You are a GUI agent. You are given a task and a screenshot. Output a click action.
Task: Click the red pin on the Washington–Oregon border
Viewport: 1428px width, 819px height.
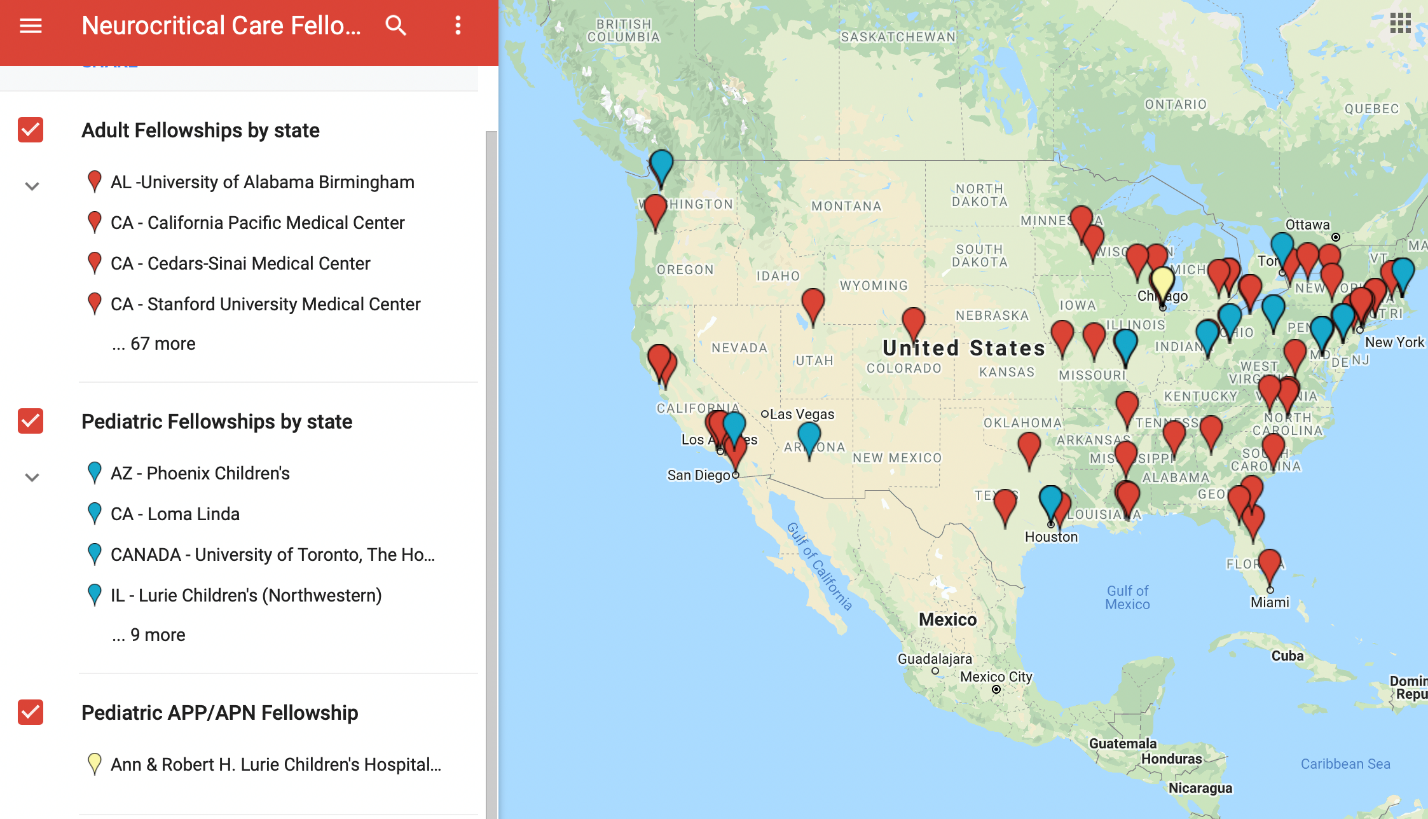click(655, 214)
